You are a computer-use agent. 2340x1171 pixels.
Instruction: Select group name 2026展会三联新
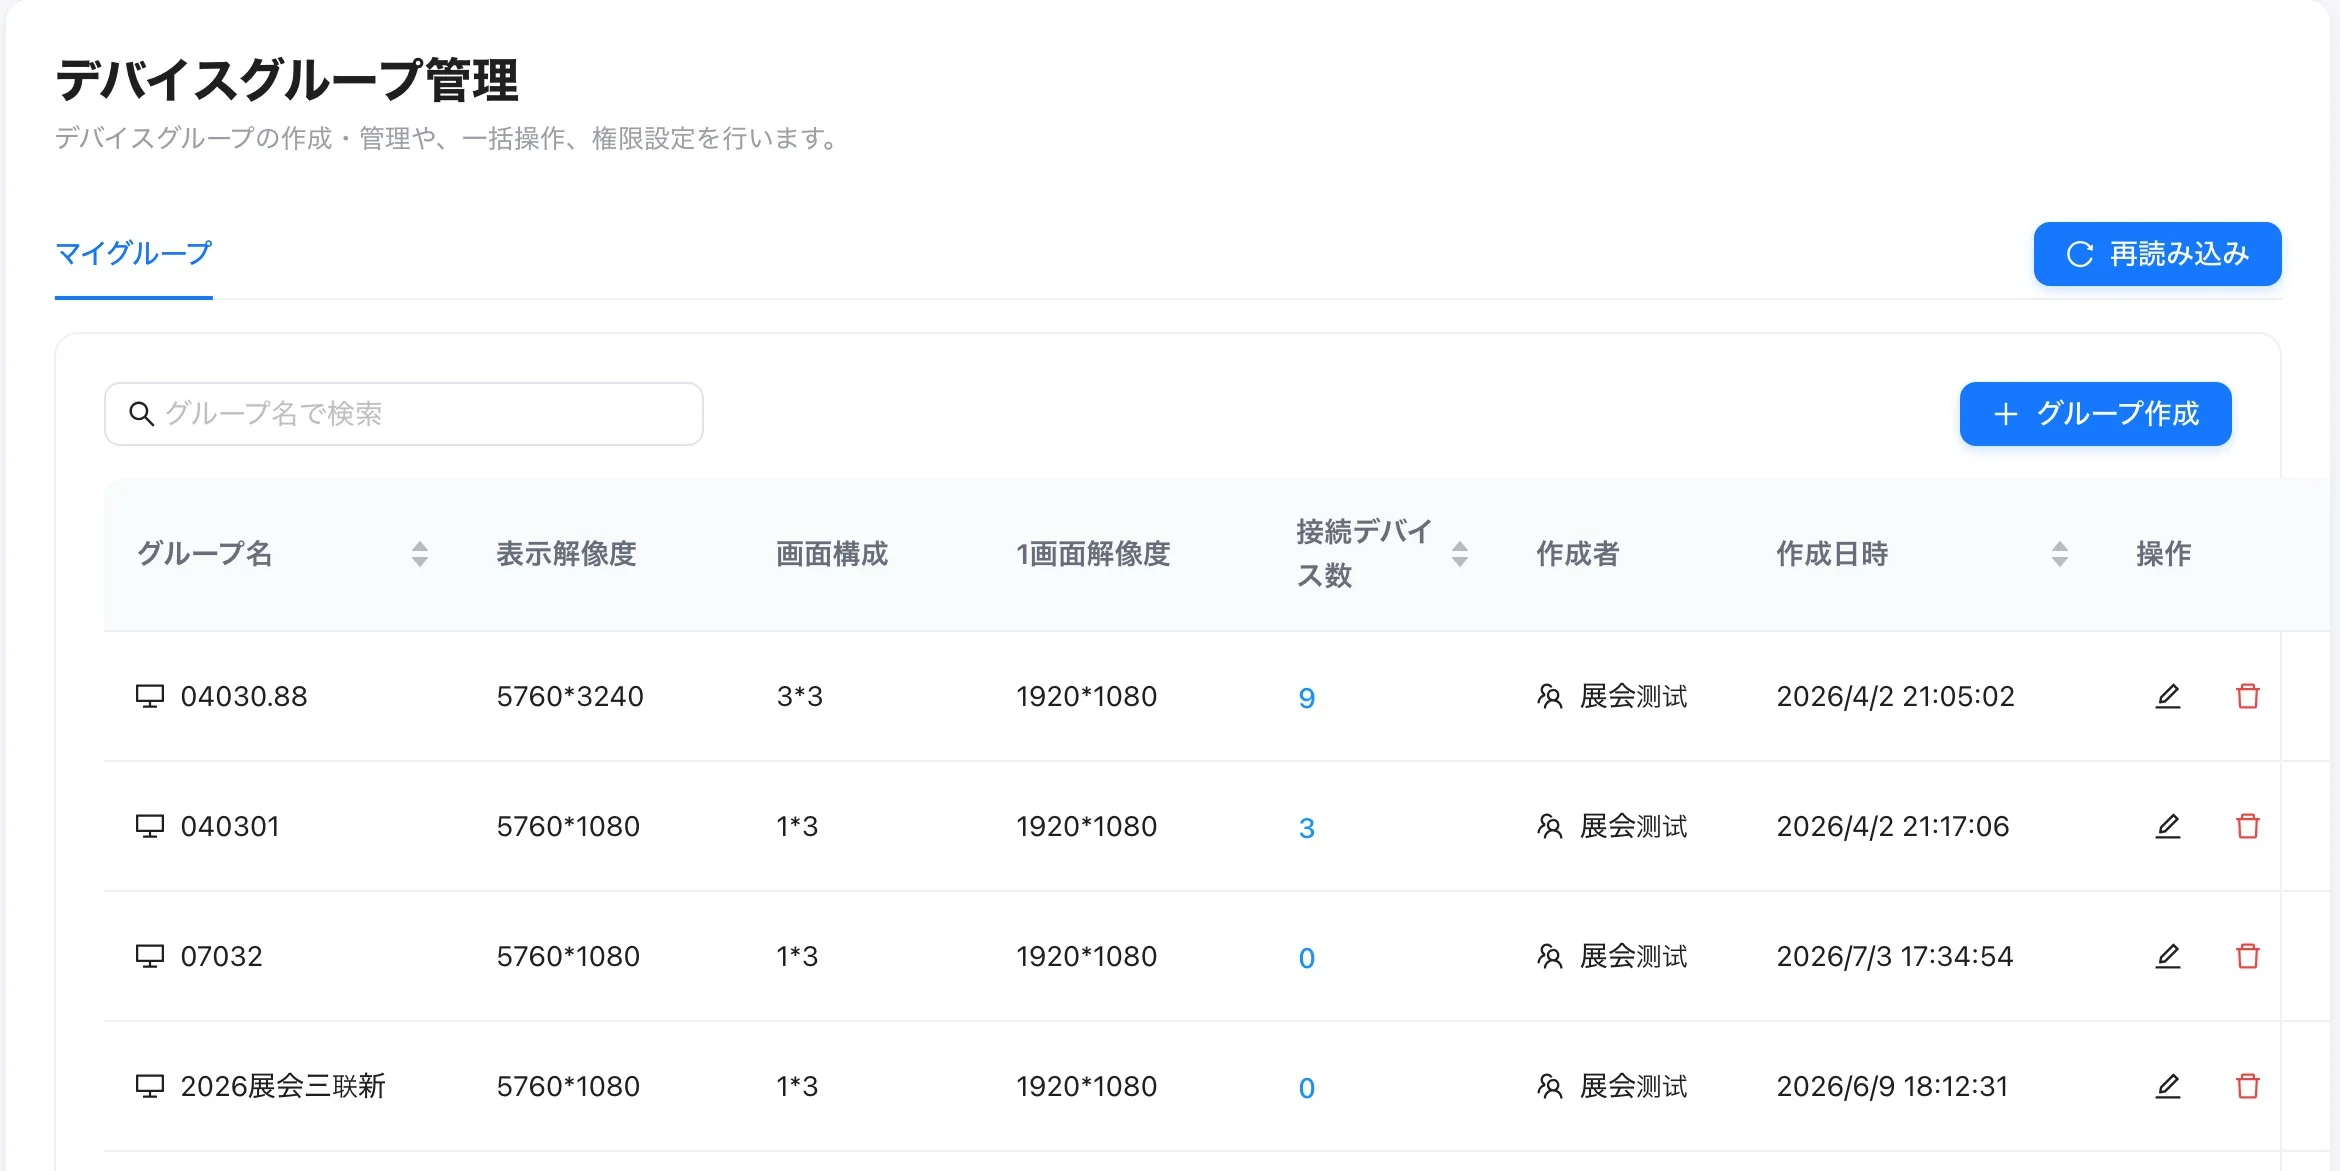tap(283, 1086)
